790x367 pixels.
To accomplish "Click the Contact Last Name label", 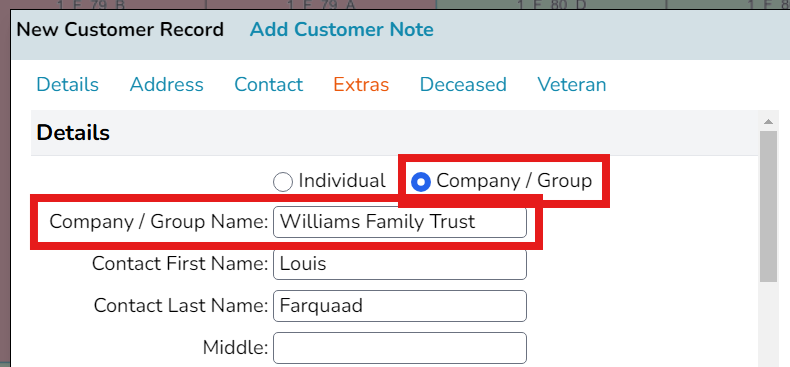I will 181,305.
